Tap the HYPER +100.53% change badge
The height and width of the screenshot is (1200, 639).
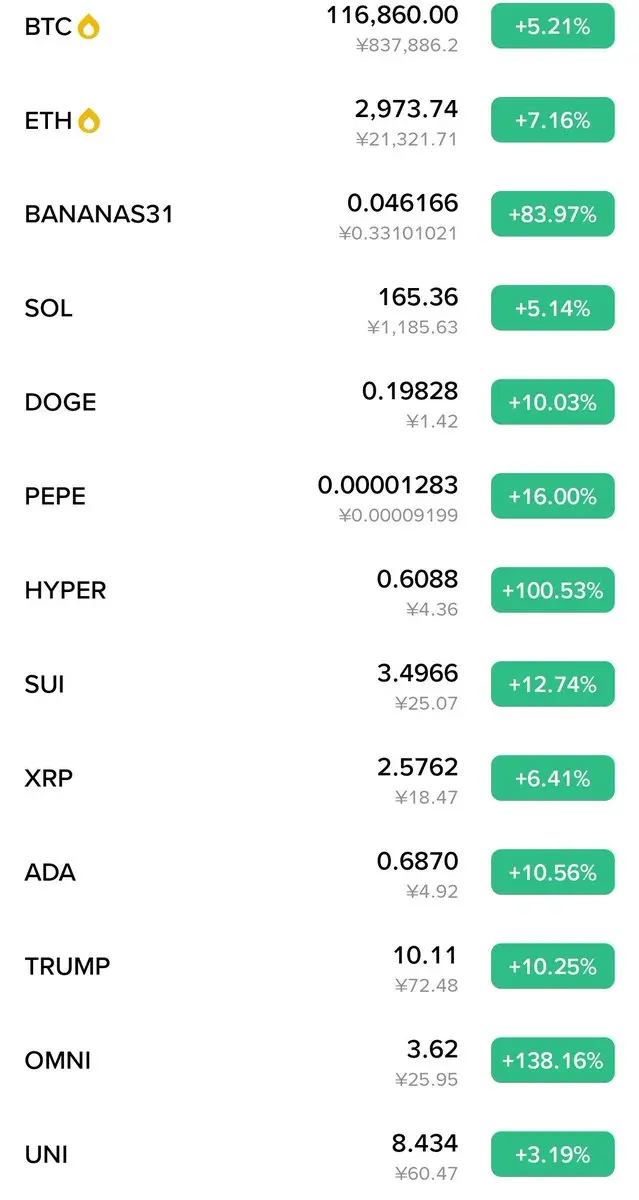click(552, 591)
